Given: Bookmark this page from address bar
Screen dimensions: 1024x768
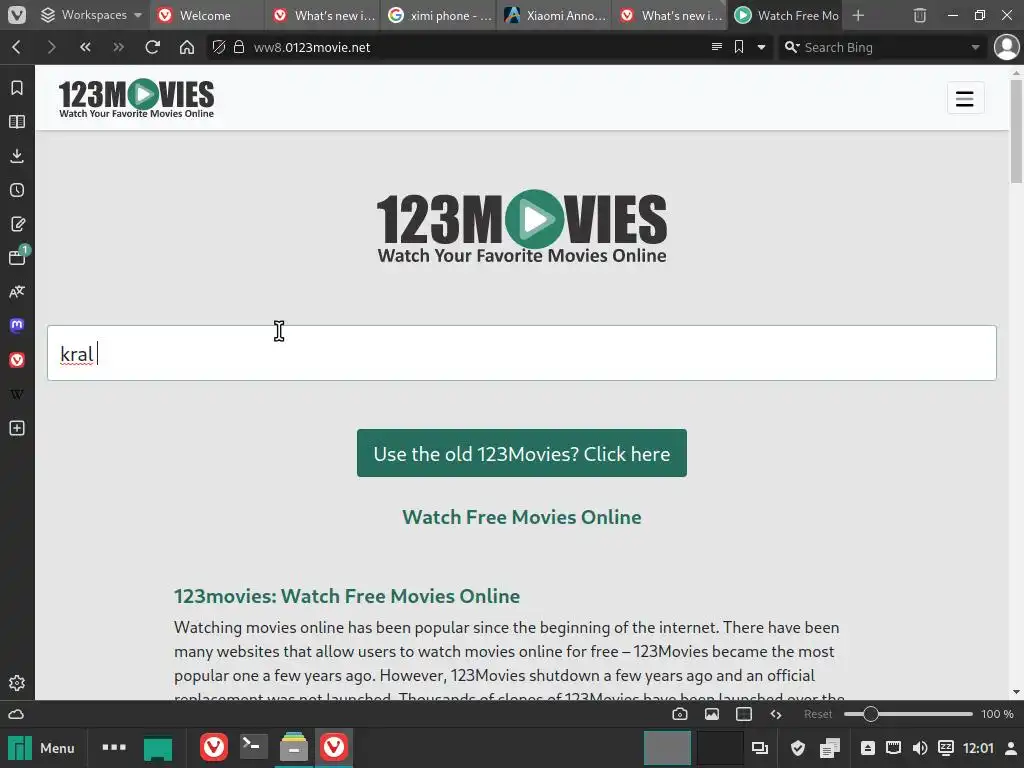Looking at the screenshot, I should click(x=739, y=47).
